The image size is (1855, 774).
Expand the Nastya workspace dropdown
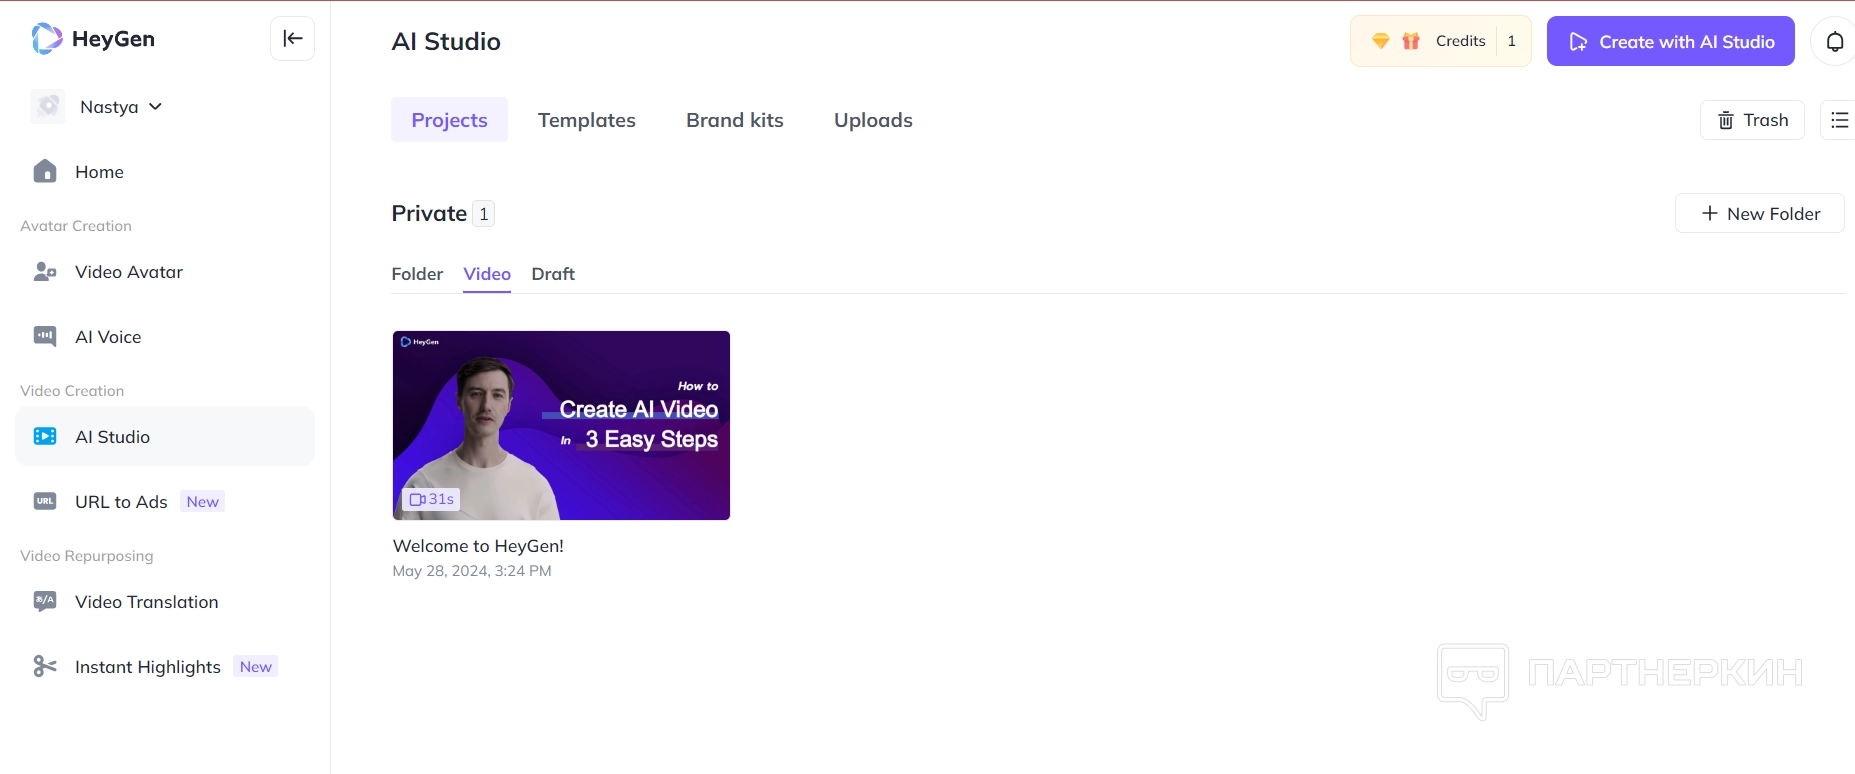[155, 107]
